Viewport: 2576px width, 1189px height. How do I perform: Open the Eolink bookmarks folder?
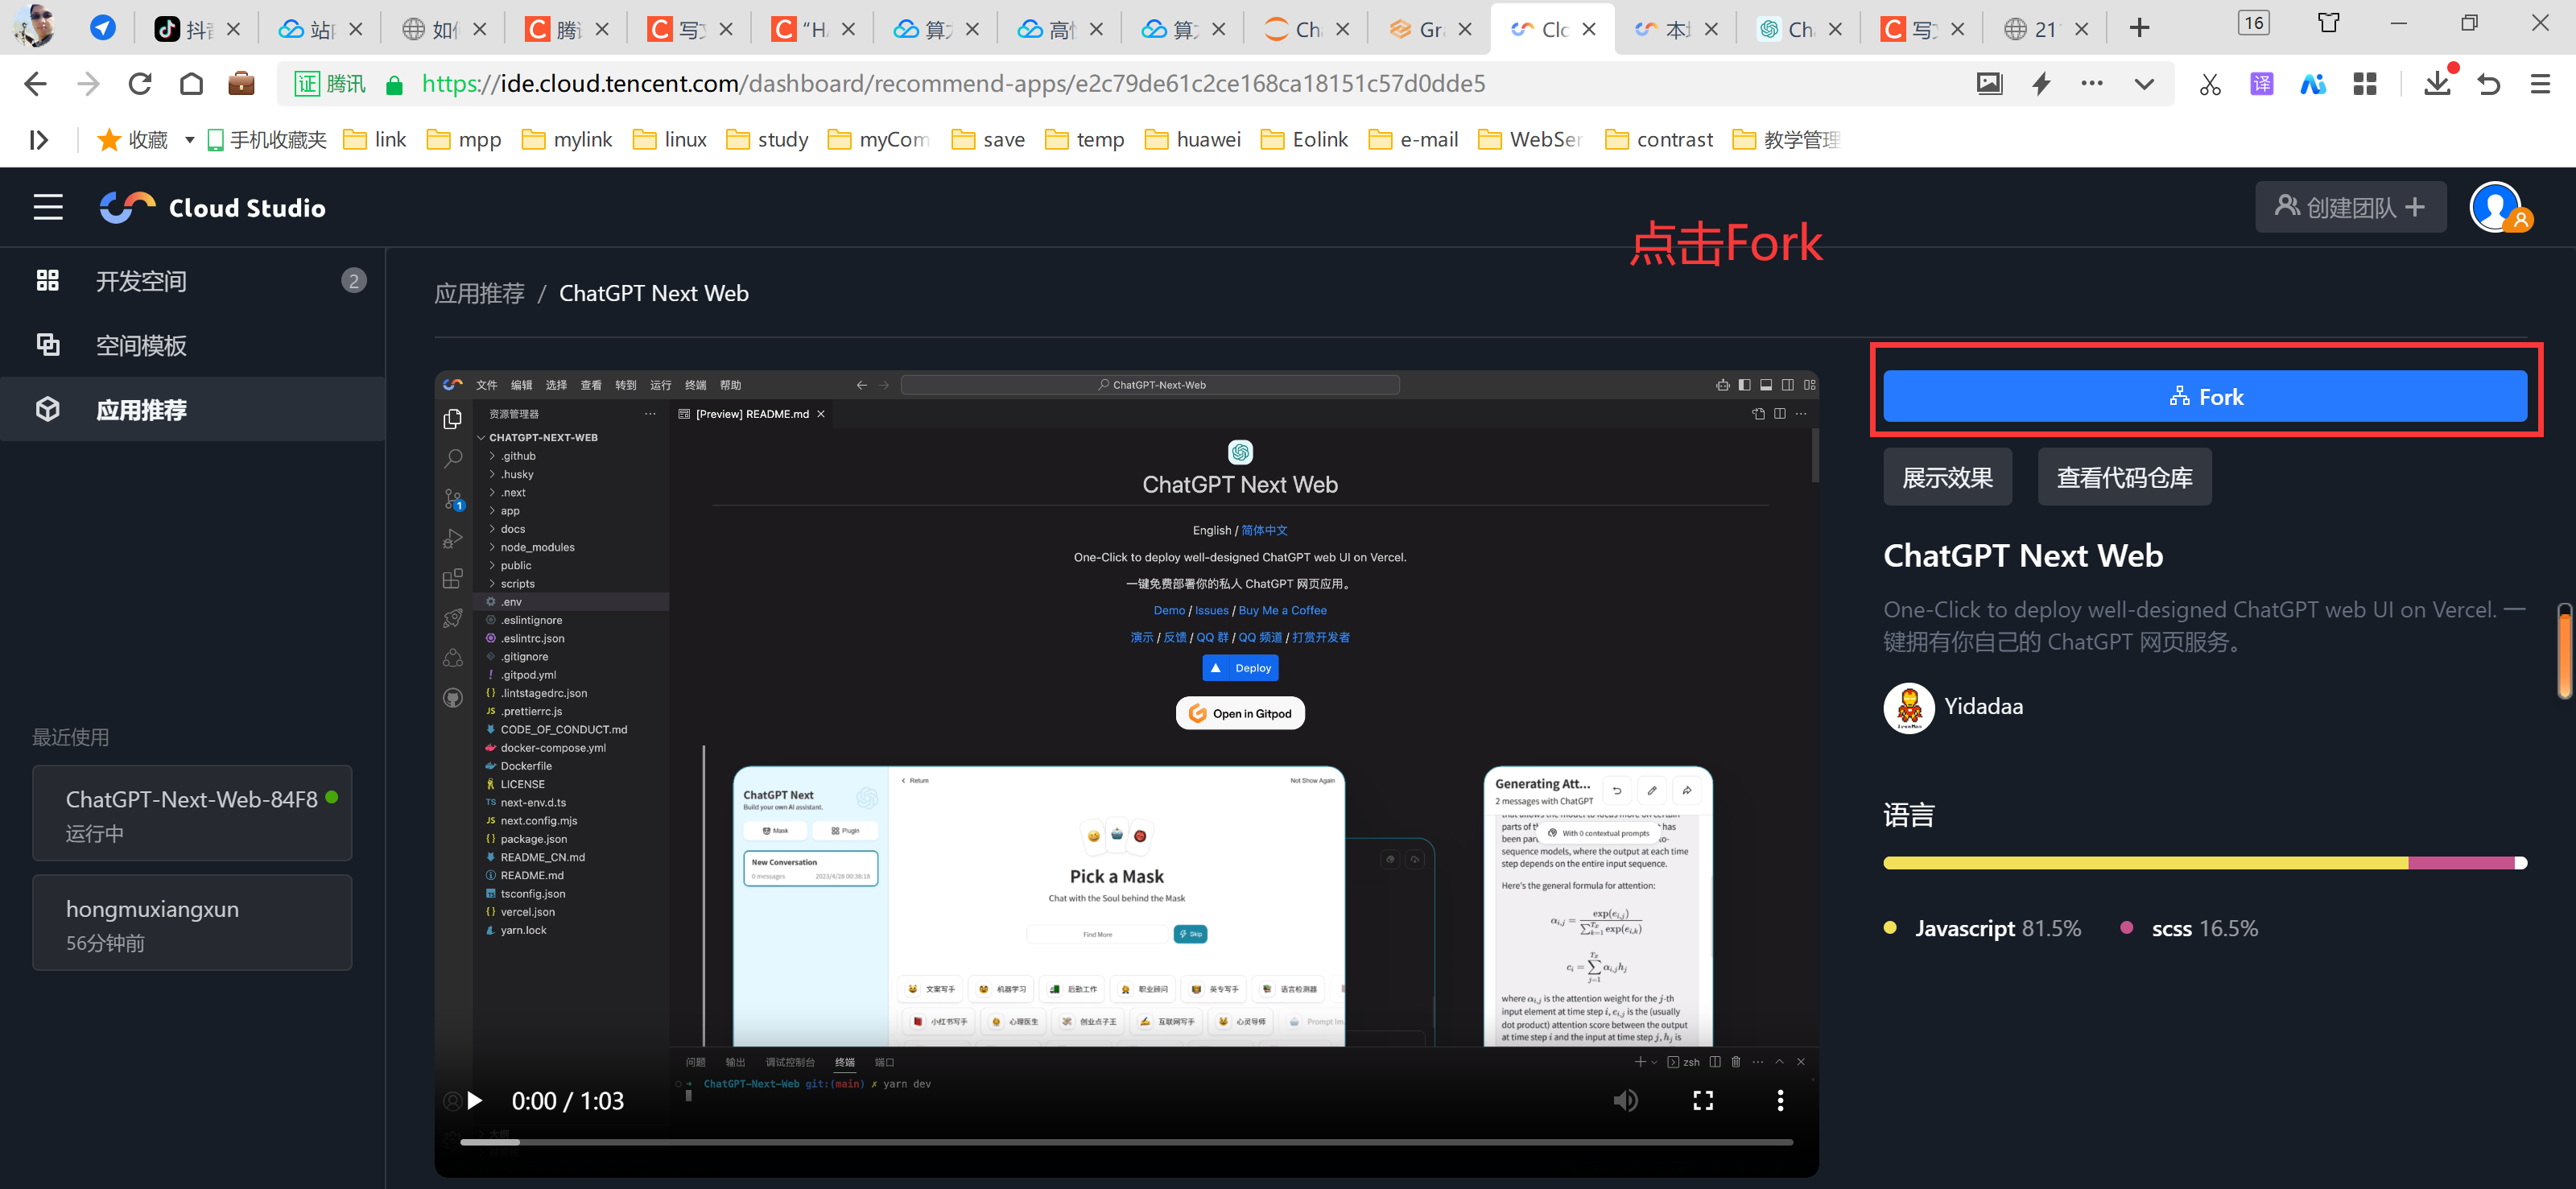1306,140
